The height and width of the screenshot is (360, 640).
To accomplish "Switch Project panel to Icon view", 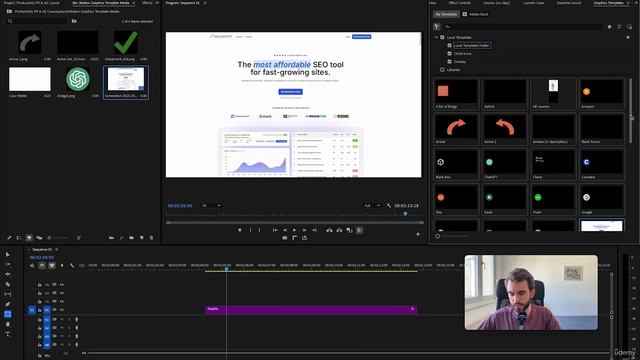I will [x=29, y=238].
